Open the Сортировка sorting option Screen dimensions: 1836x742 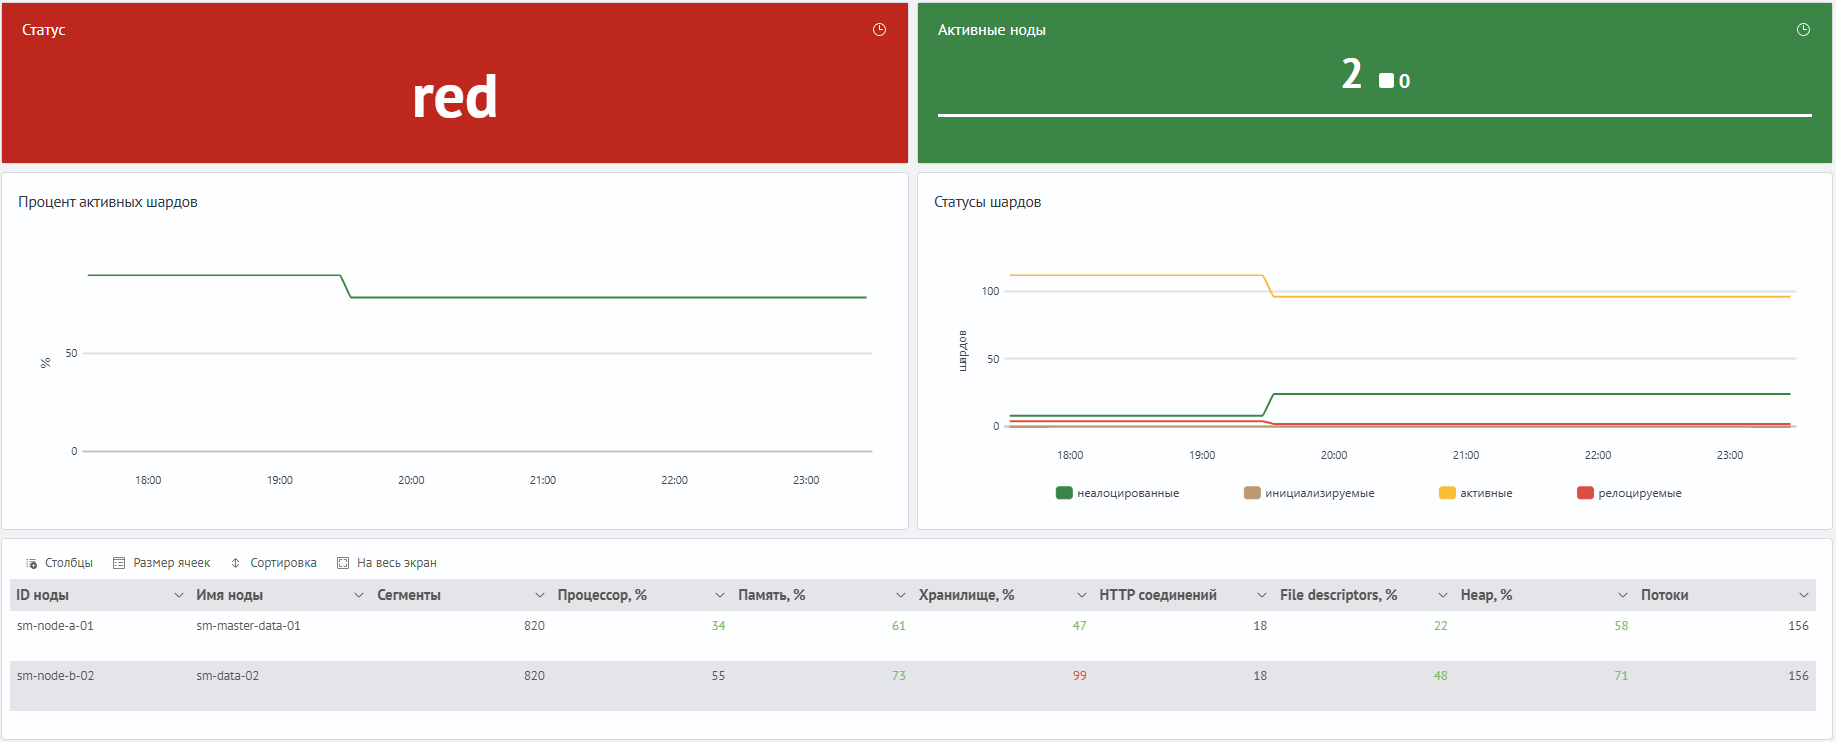click(273, 563)
